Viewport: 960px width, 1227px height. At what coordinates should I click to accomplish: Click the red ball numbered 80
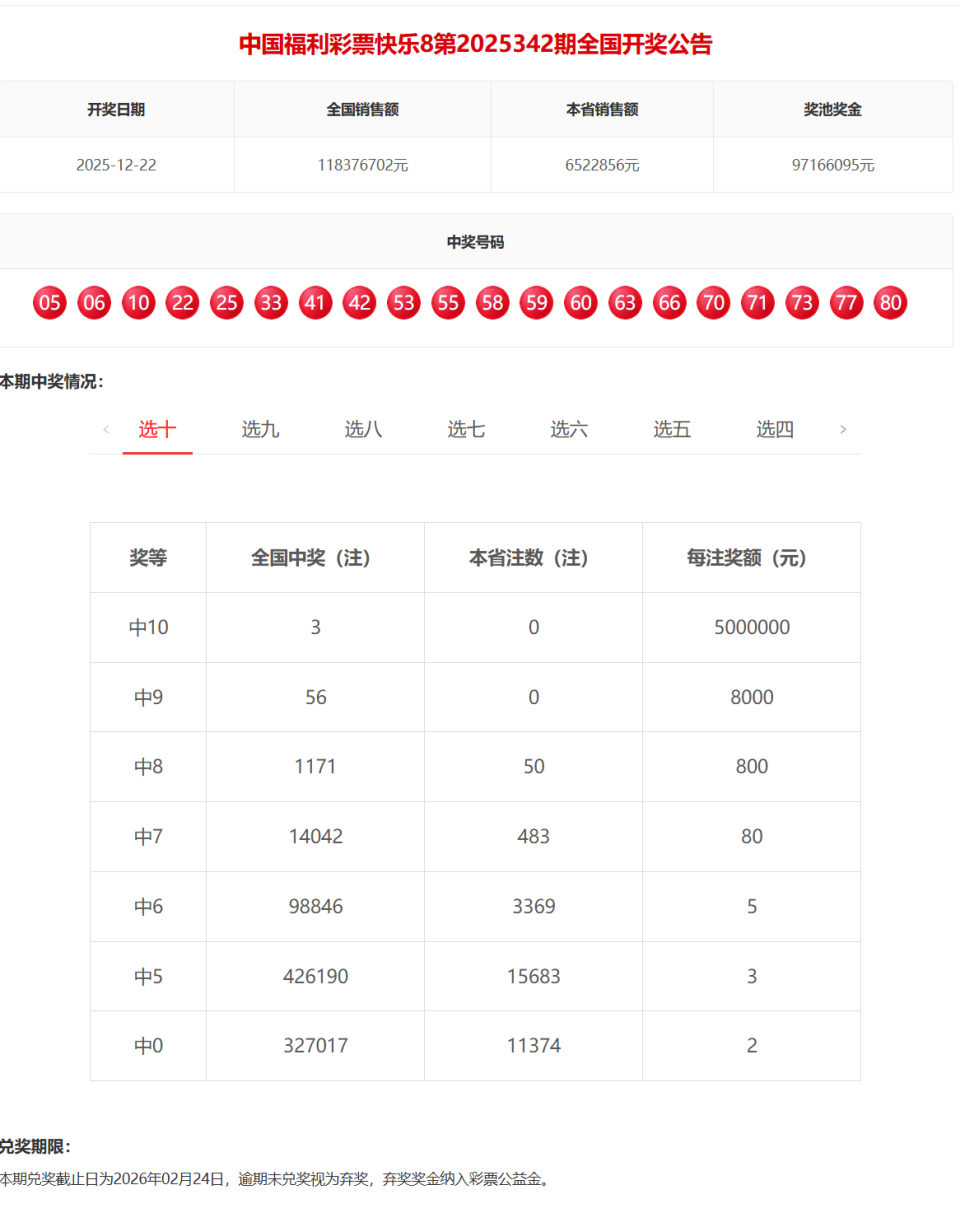890,302
